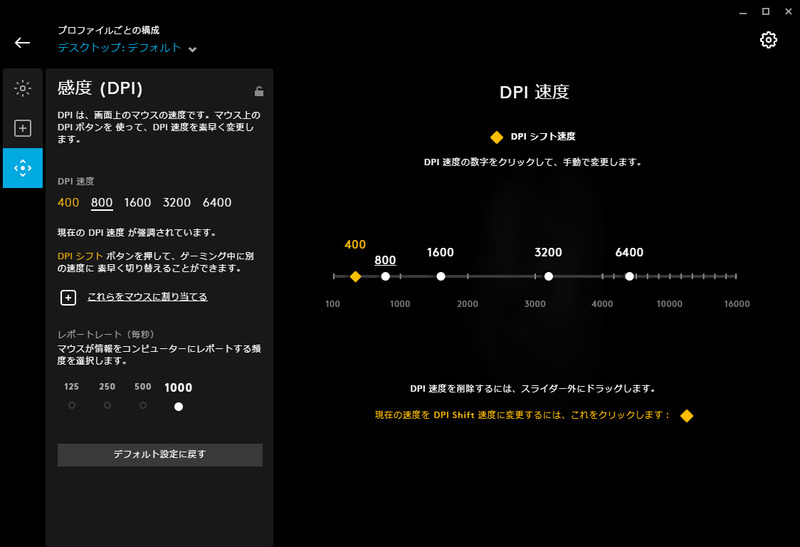Set report rate to 250
Screen dimensions: 800x547
[x=107, y=405]
